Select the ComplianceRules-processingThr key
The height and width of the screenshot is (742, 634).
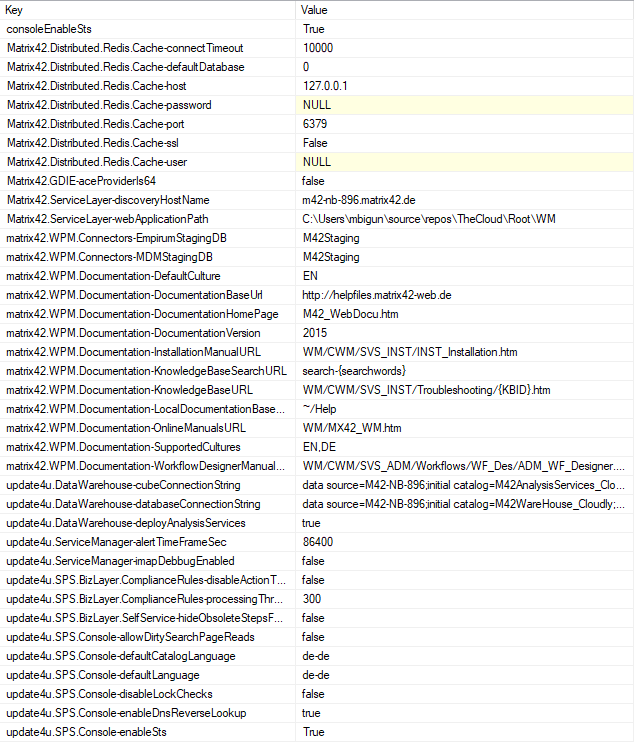(148, 599)
